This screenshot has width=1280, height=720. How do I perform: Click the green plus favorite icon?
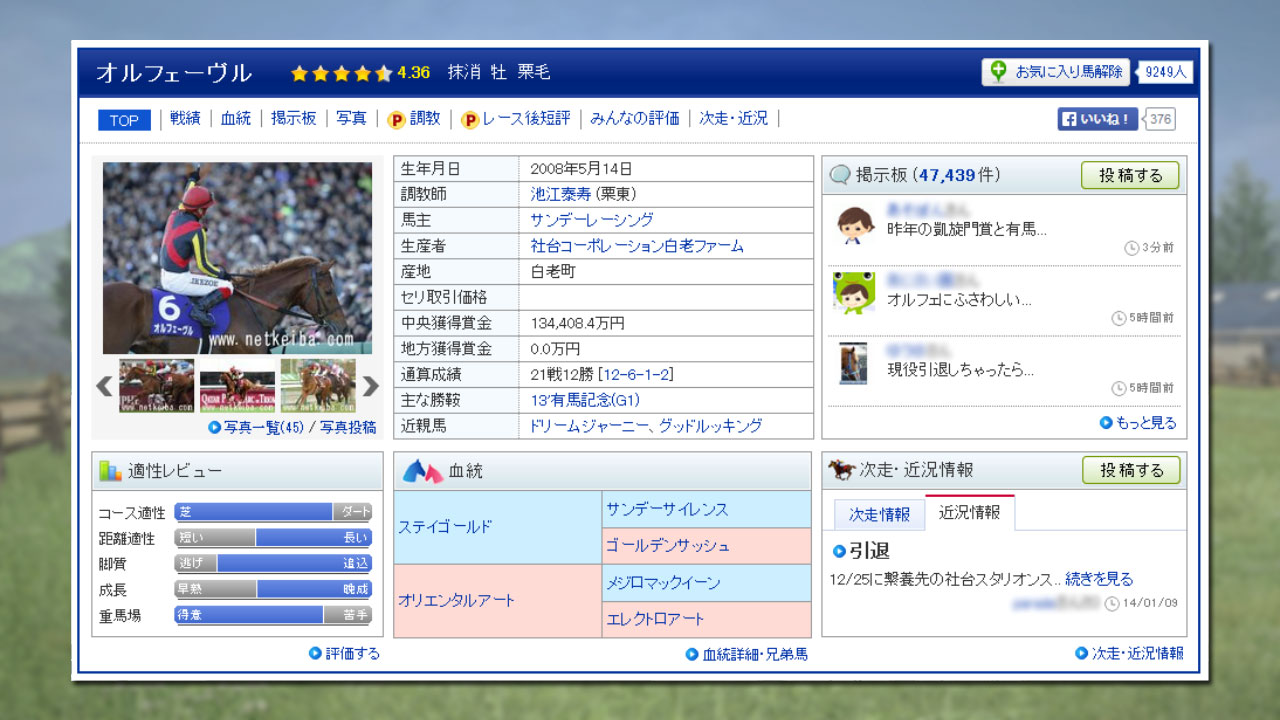click(x=998, y=72)
